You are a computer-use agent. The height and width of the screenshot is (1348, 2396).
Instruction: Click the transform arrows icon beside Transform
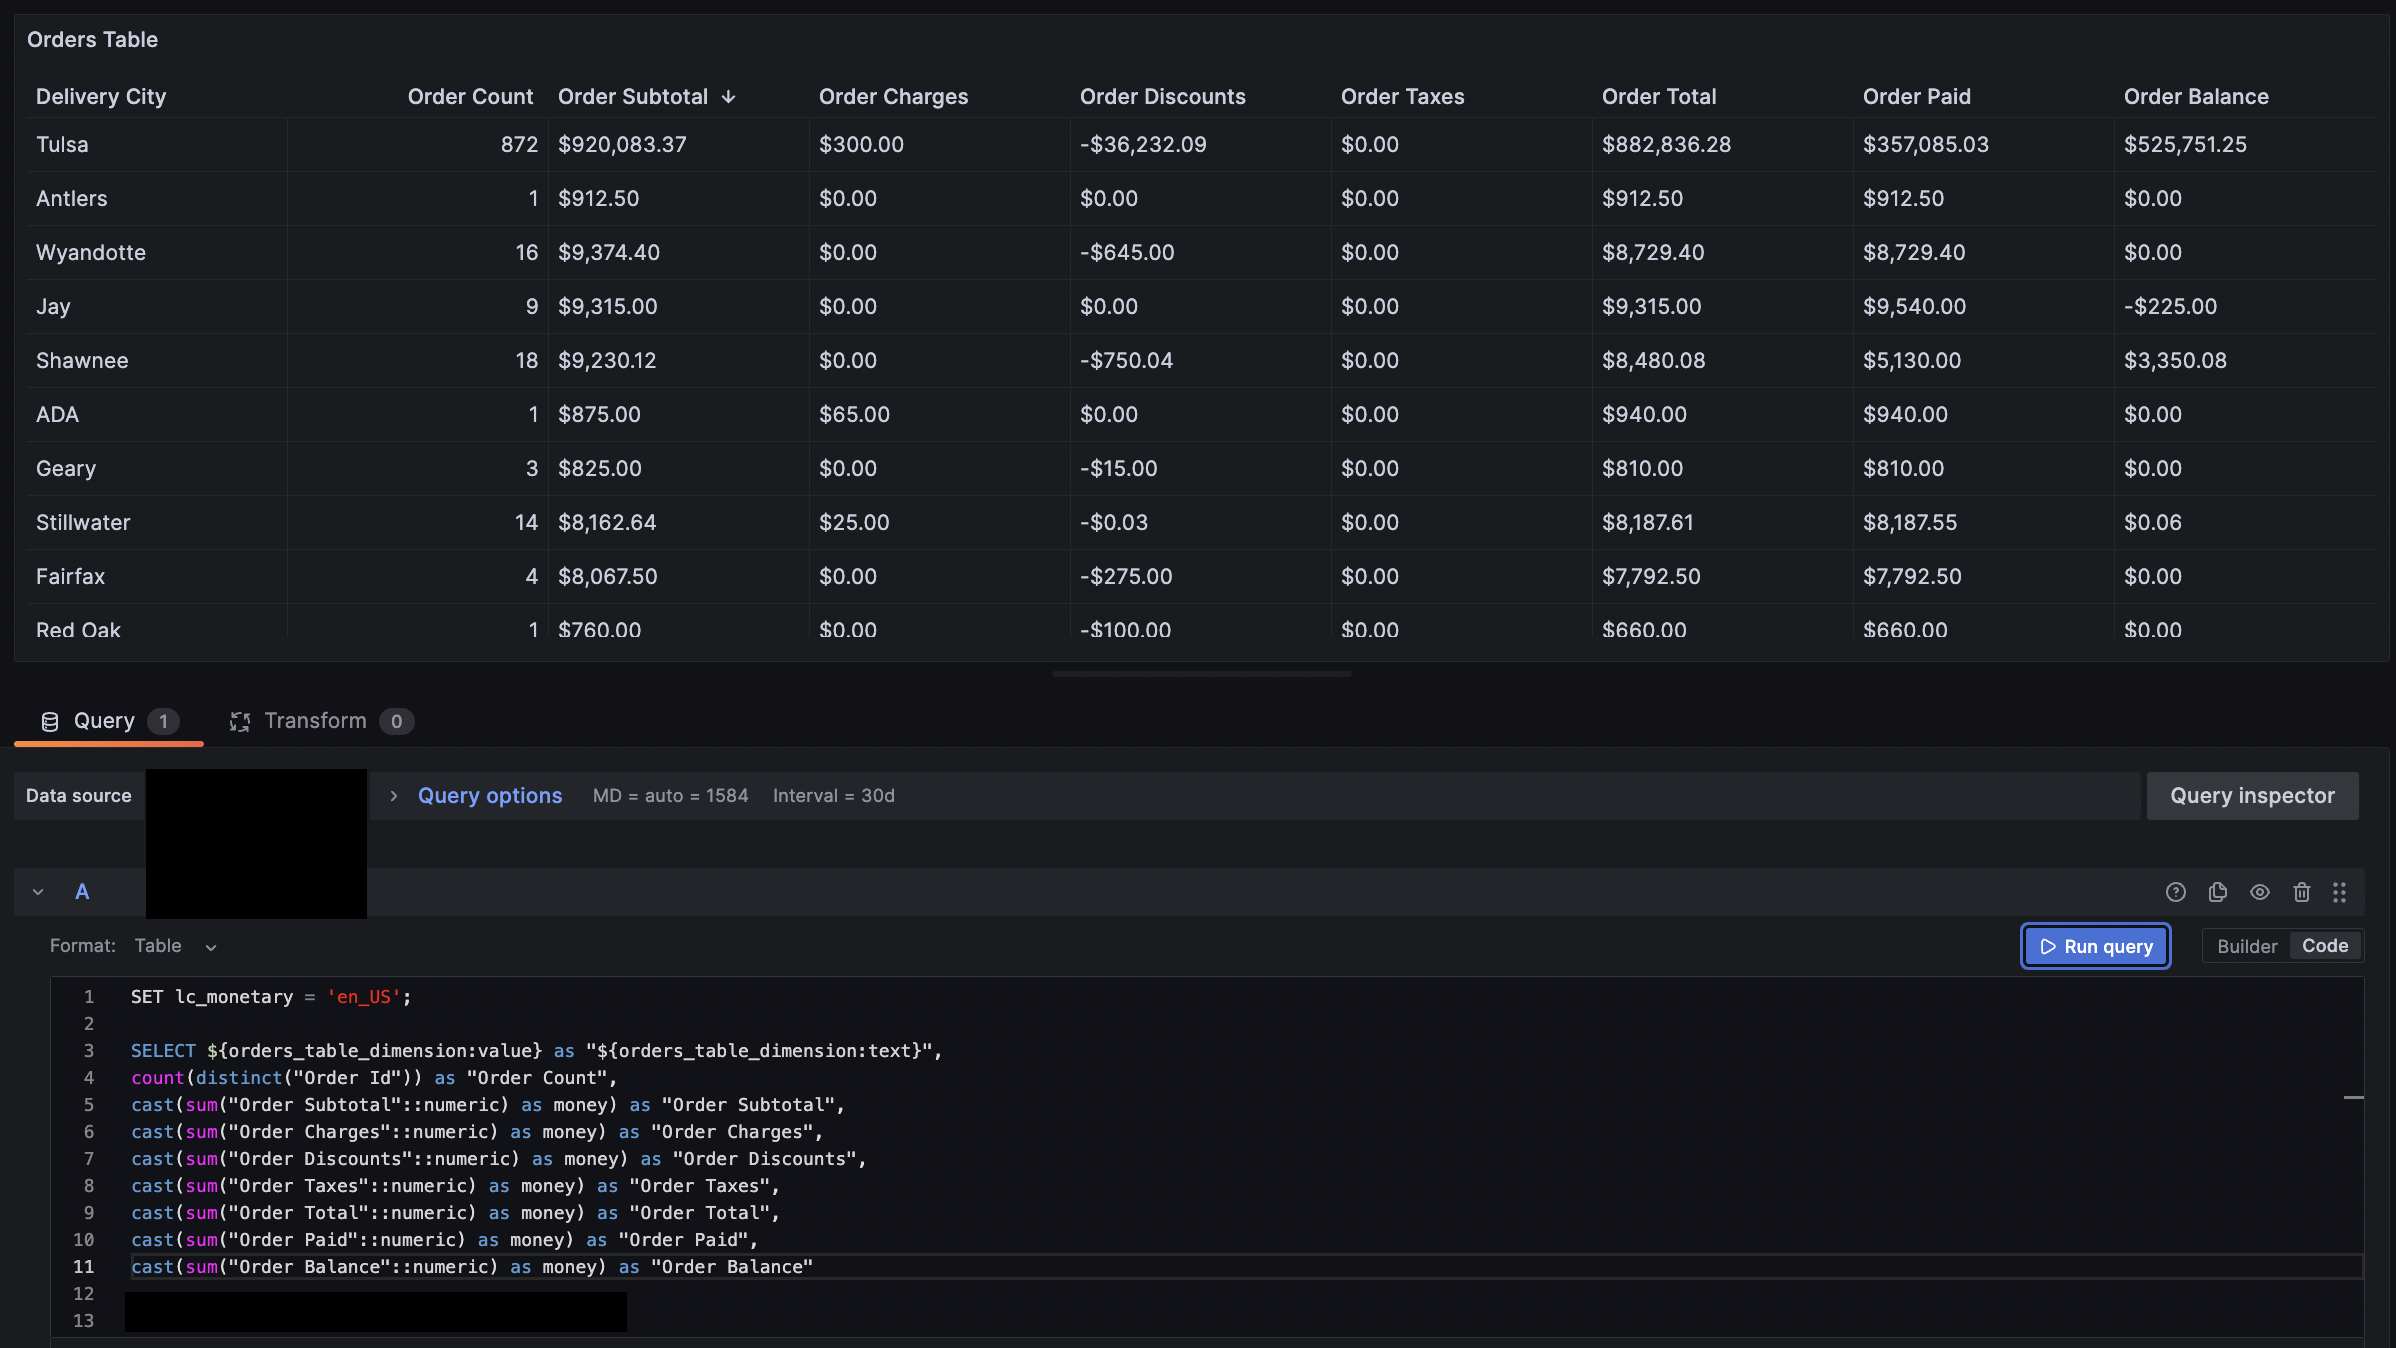click(240, 720)
